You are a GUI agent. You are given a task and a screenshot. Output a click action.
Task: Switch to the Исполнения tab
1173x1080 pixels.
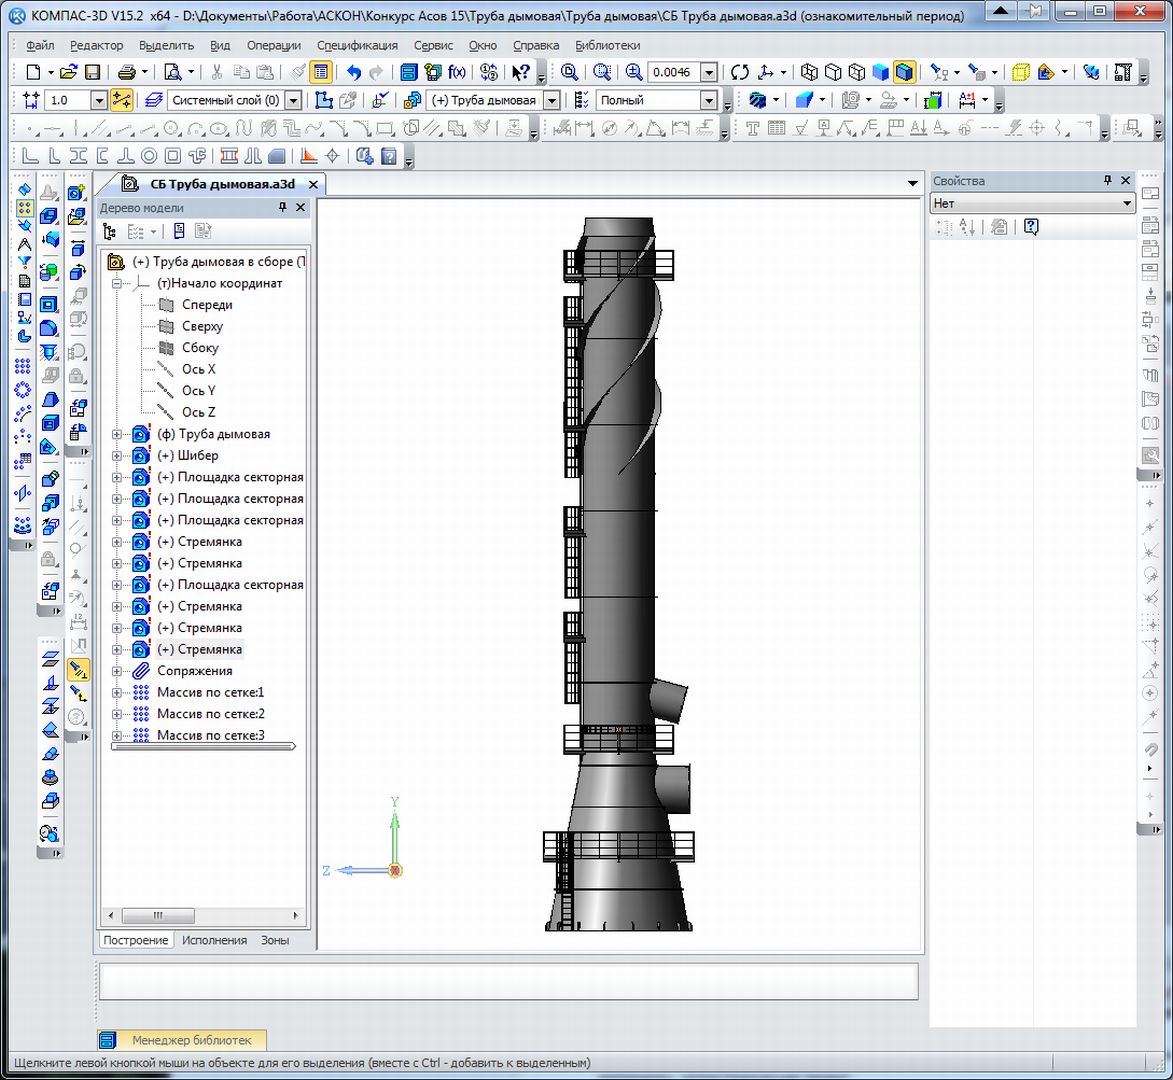[214, 940]
